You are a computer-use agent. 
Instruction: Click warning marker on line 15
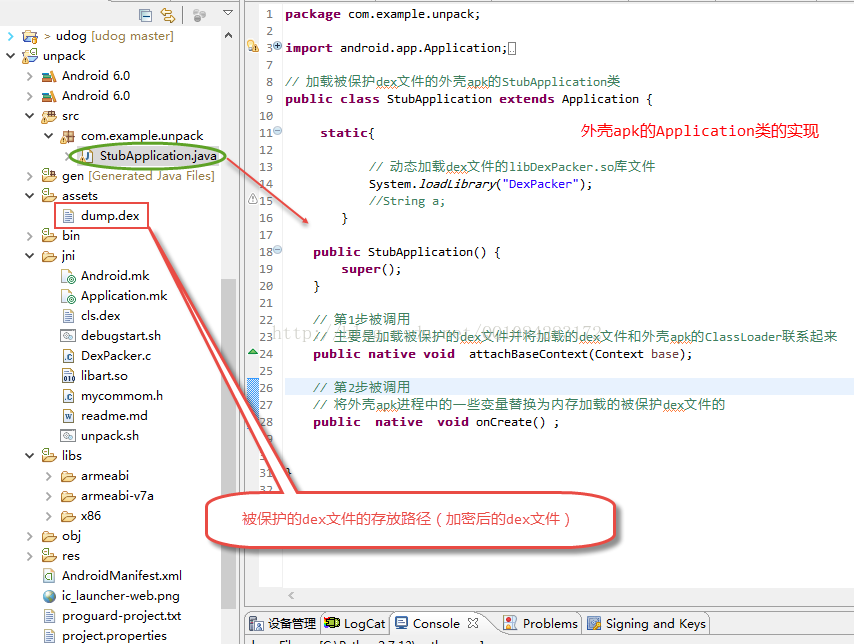pyautogui.click(x=253, y=199)
